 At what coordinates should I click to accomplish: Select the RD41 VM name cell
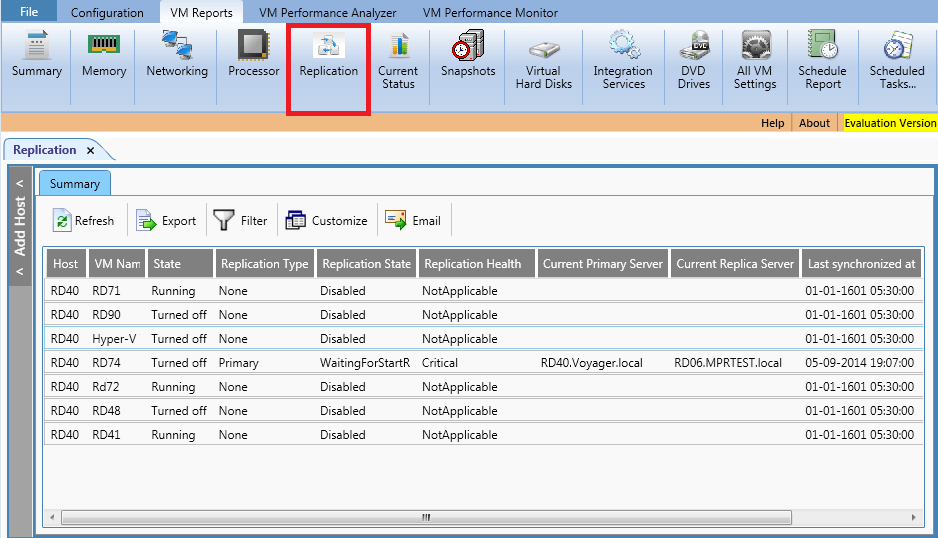coord(106,434)
